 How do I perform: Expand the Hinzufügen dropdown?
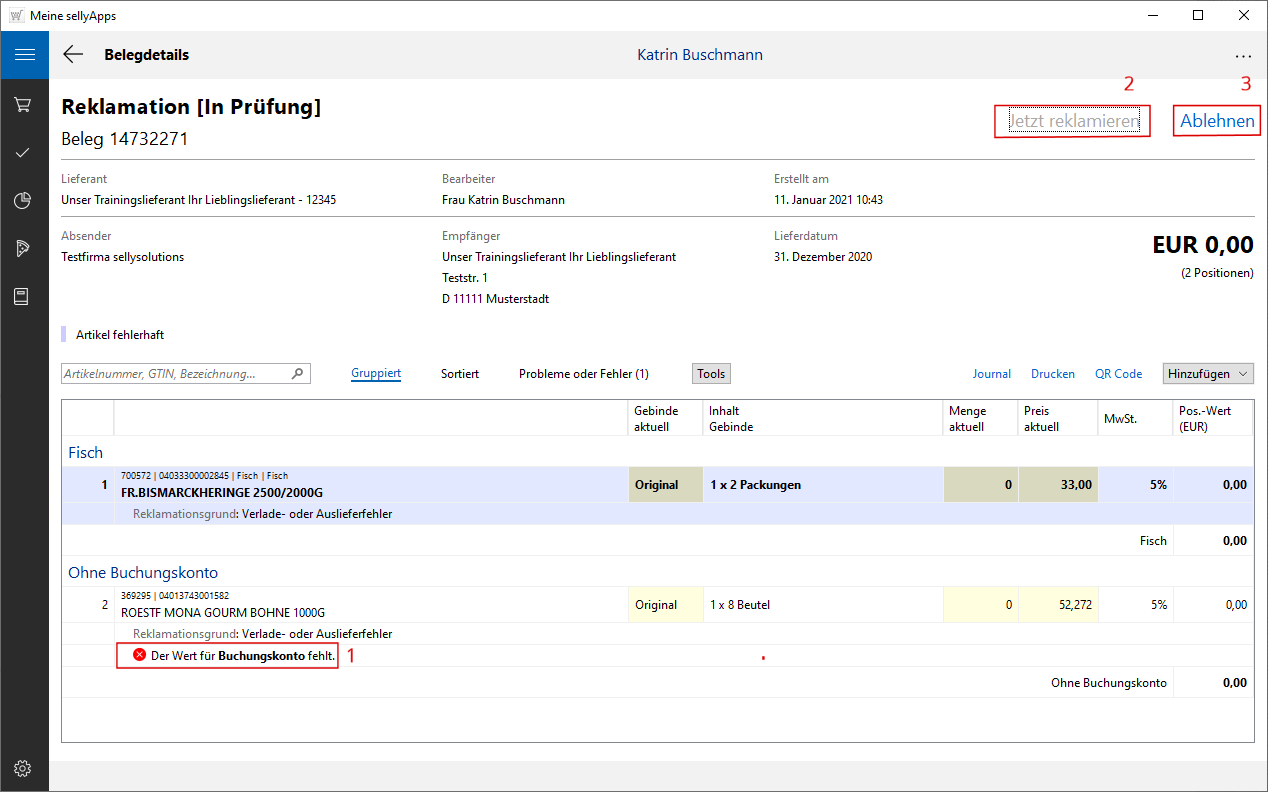(x=1208, y=374)
